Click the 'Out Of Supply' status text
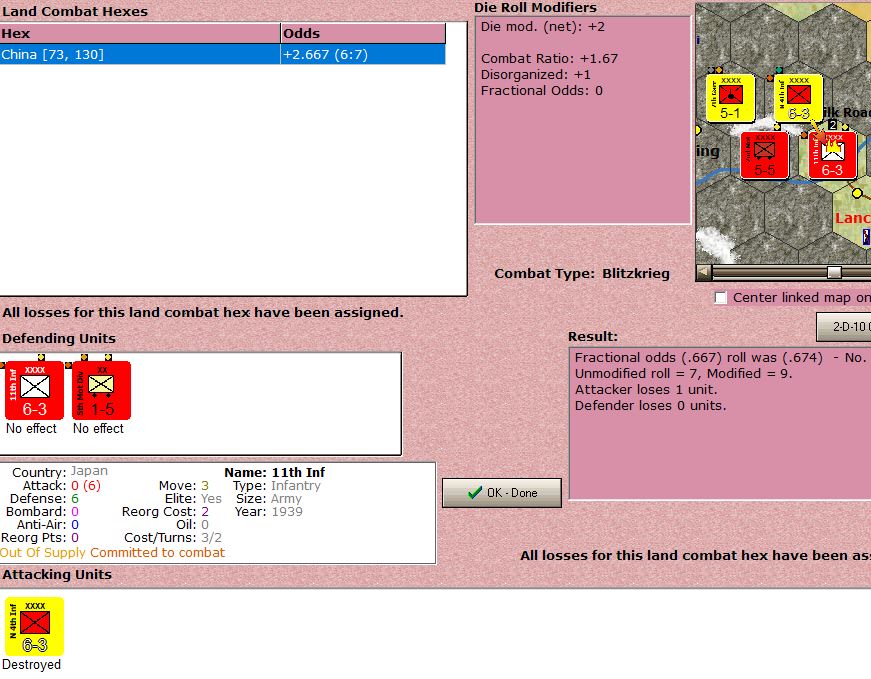Viewport: 871px width, 679px height. [x=43, y=552]
